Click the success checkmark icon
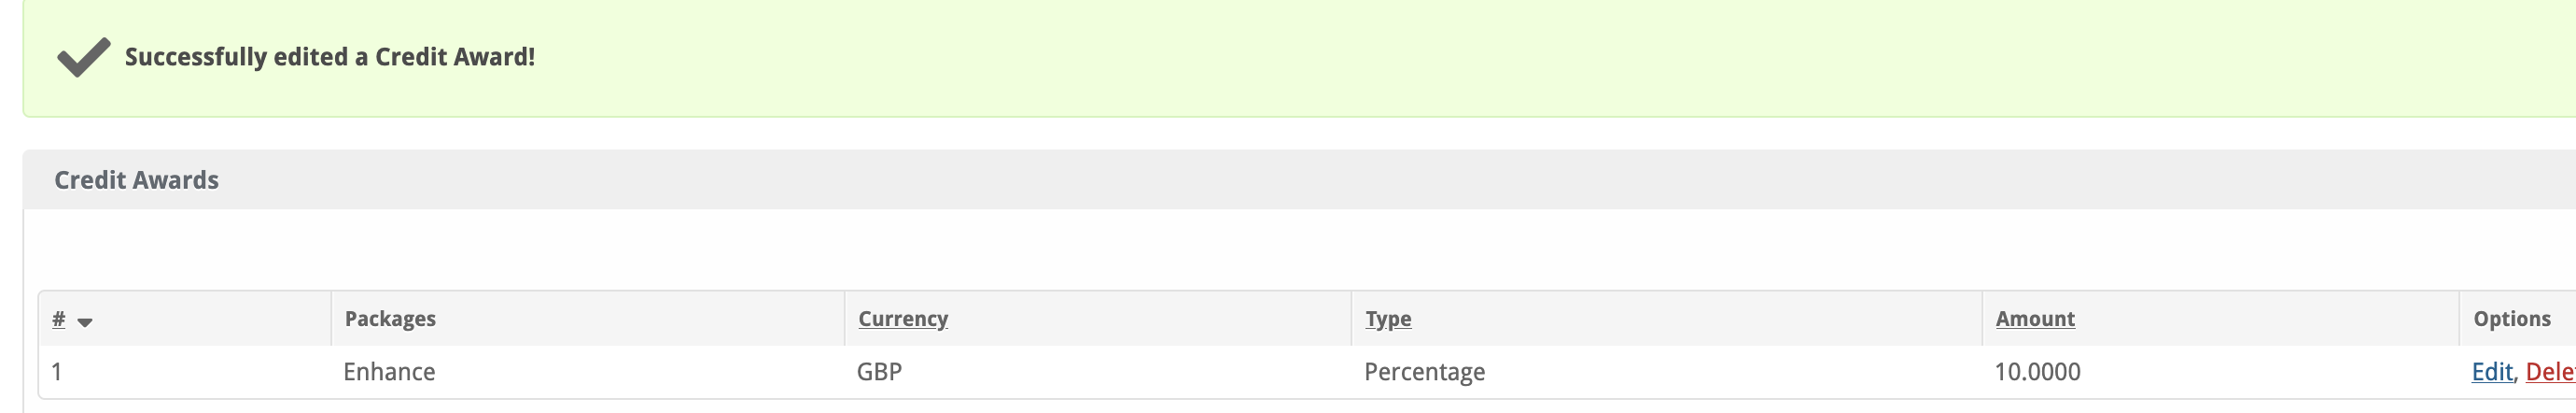2576x413 pixels. coord(83,57)
